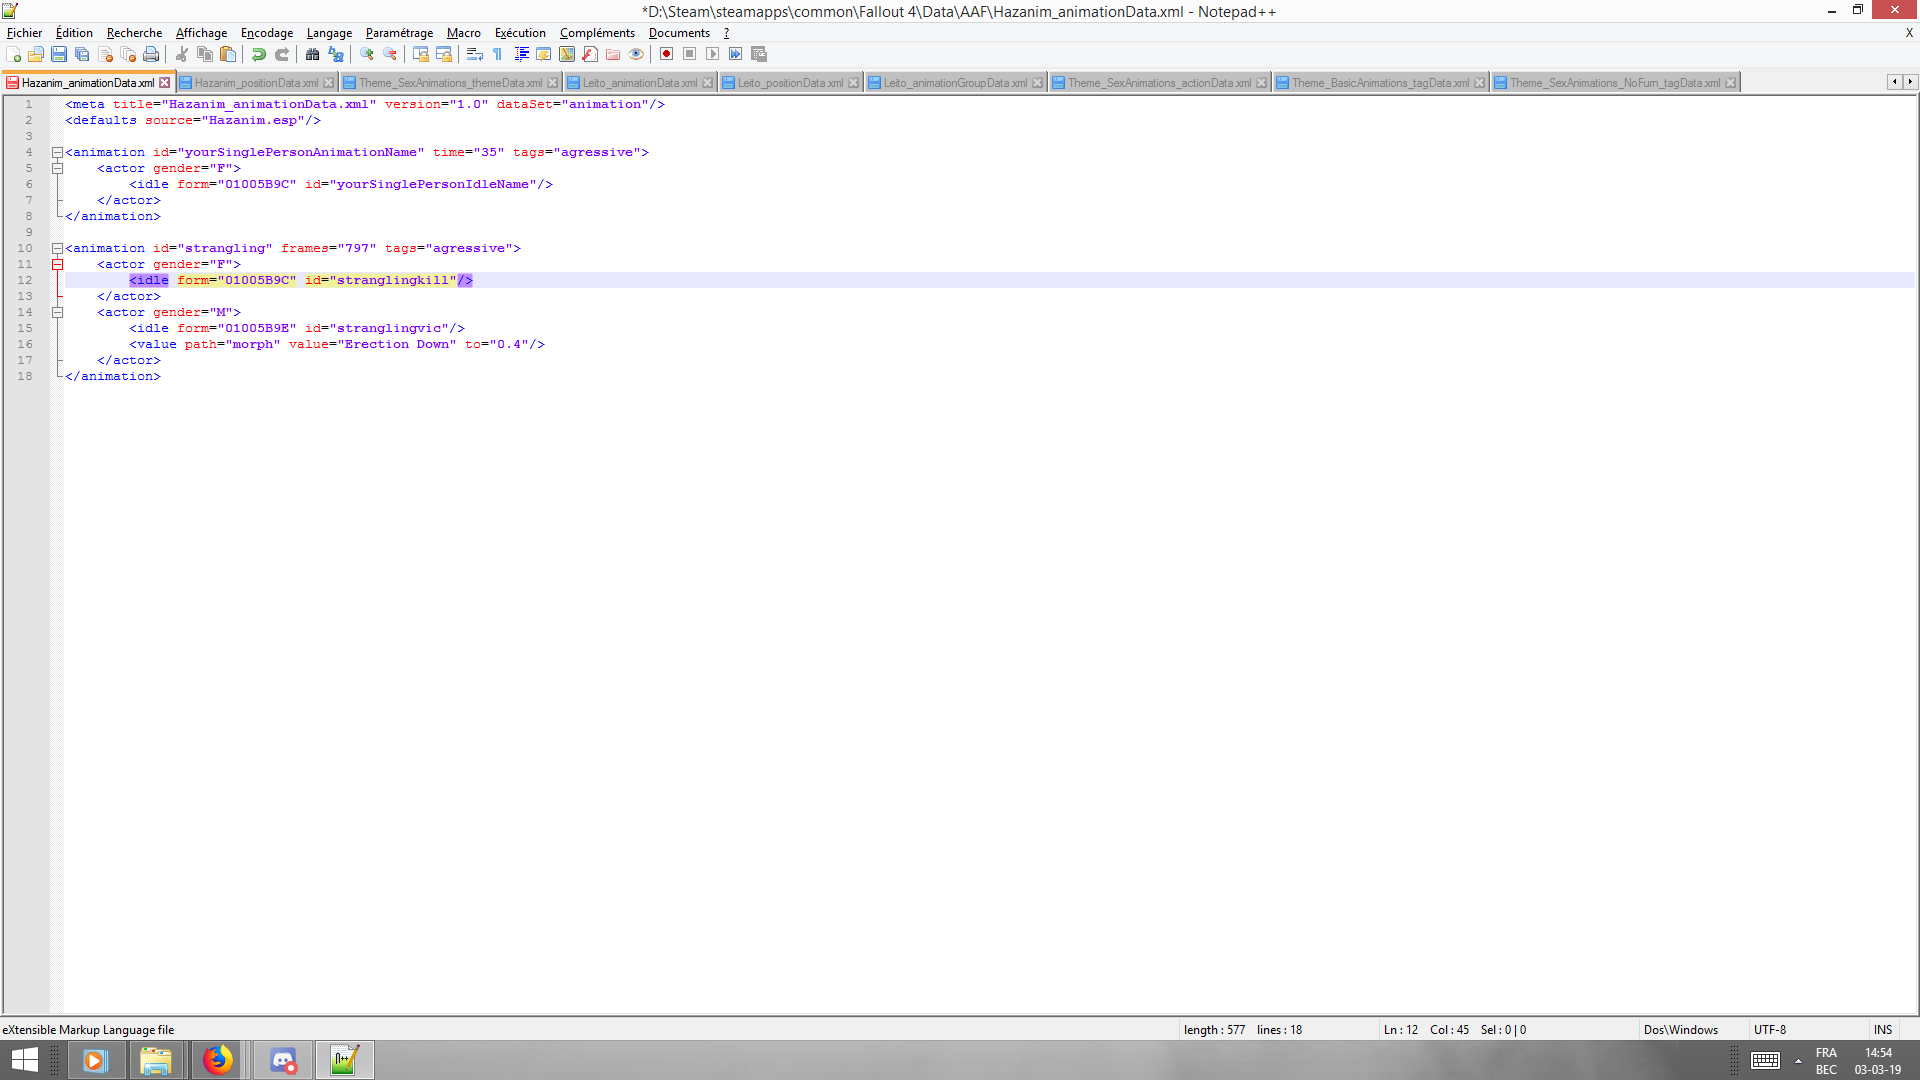Launch Firefox from the taskbar
The image size is (1920, 1080).
click(218, 1059)
